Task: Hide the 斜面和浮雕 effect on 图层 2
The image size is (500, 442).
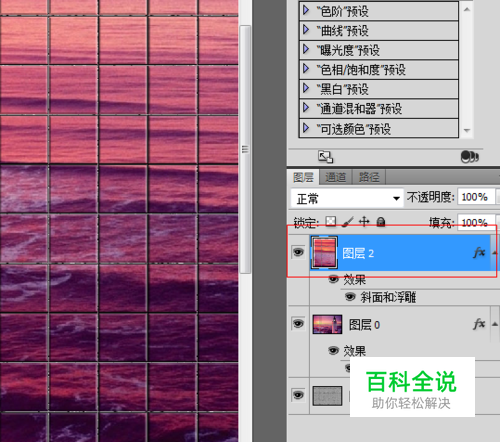Action: [350, 296]
